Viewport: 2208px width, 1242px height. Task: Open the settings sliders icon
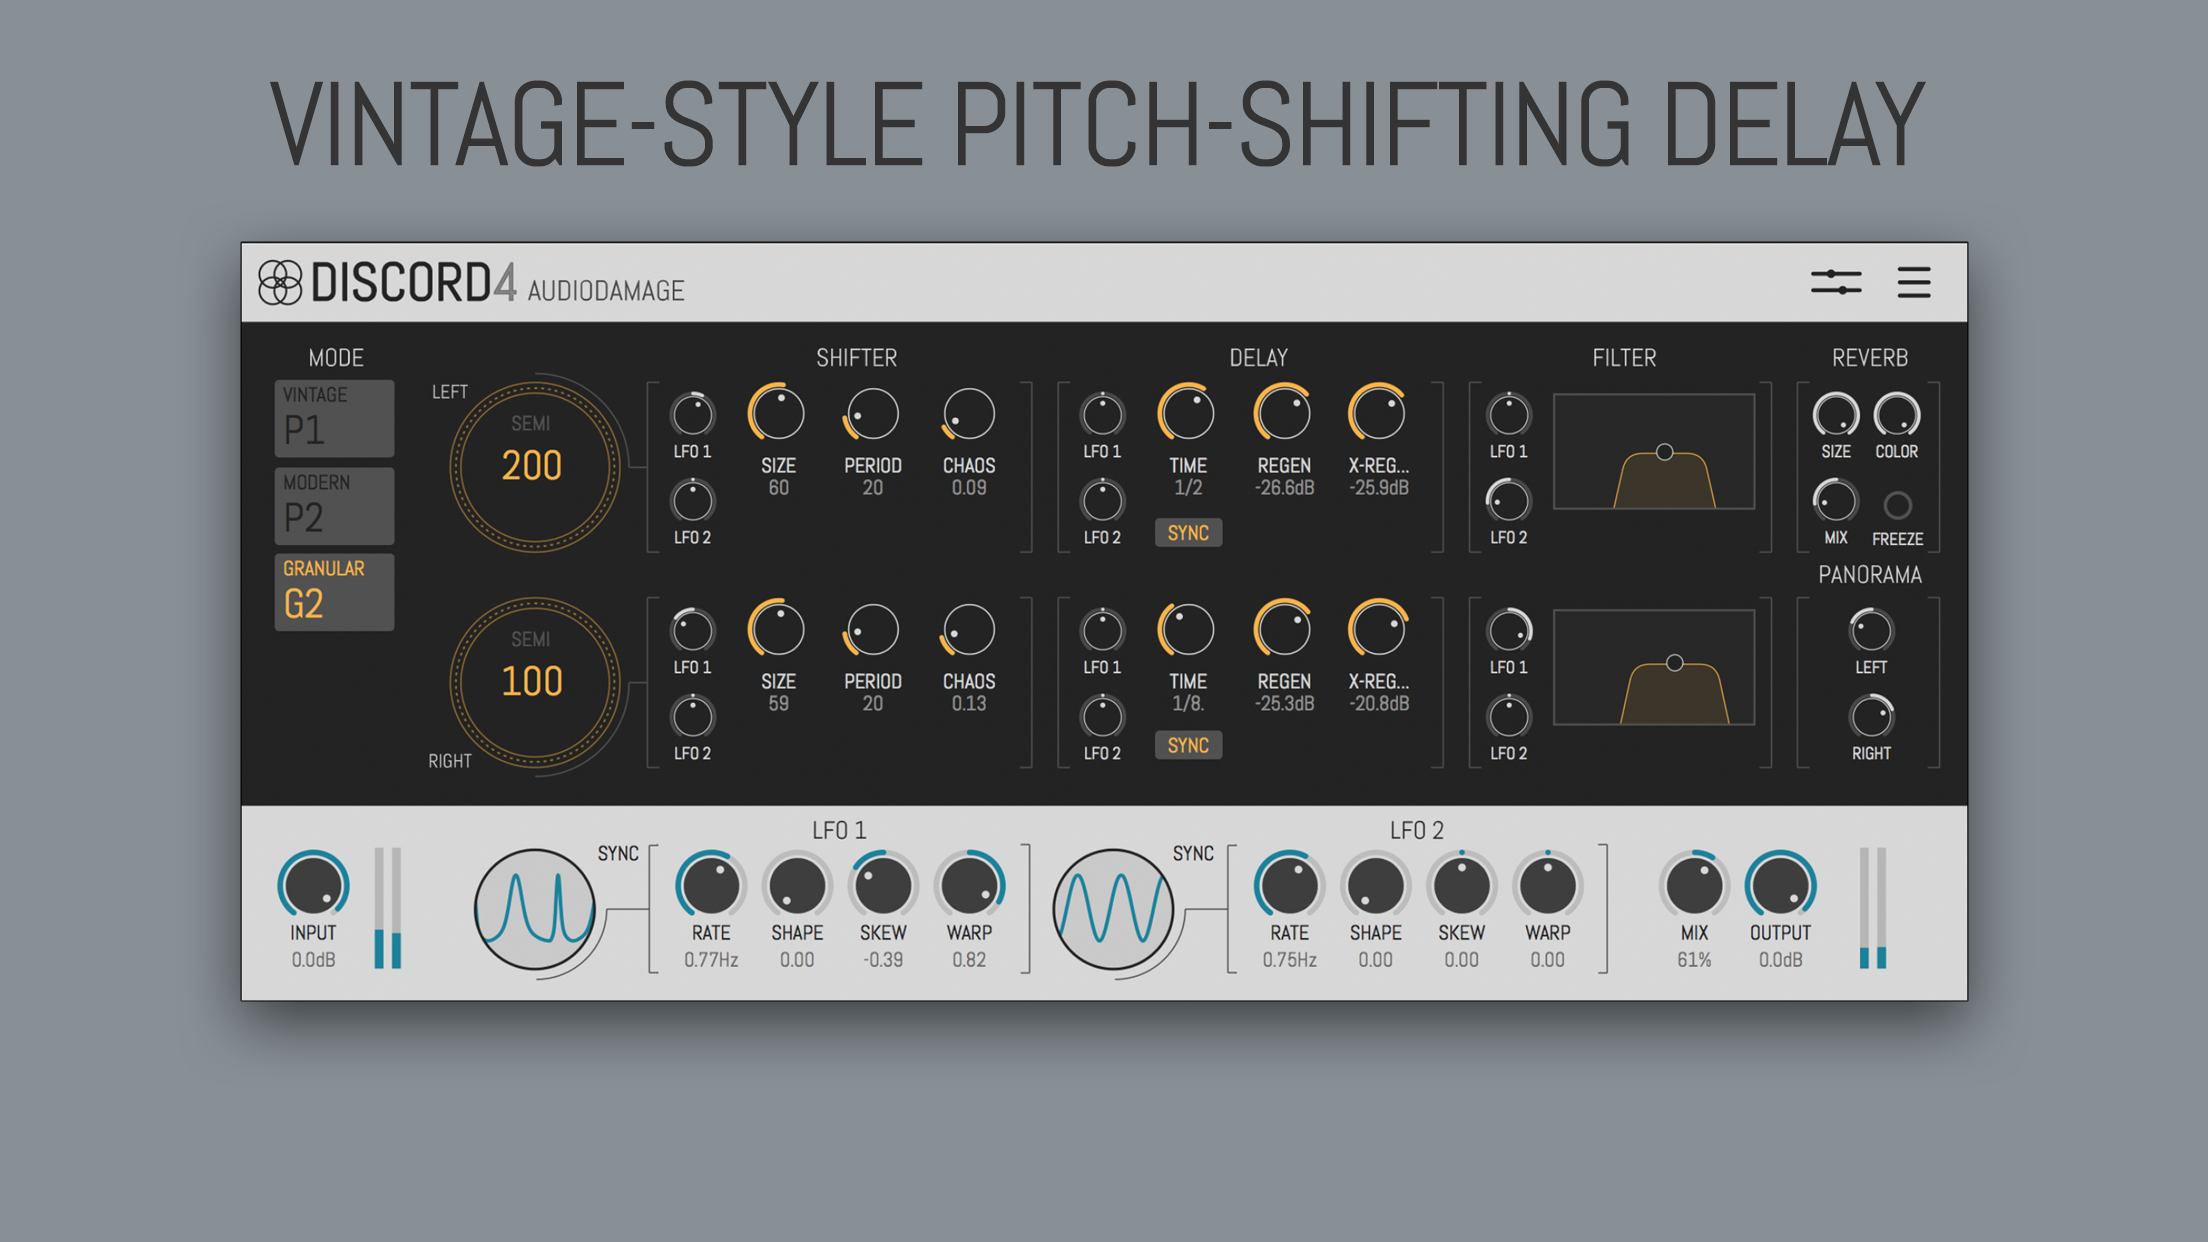click(x=1835, y=283)
